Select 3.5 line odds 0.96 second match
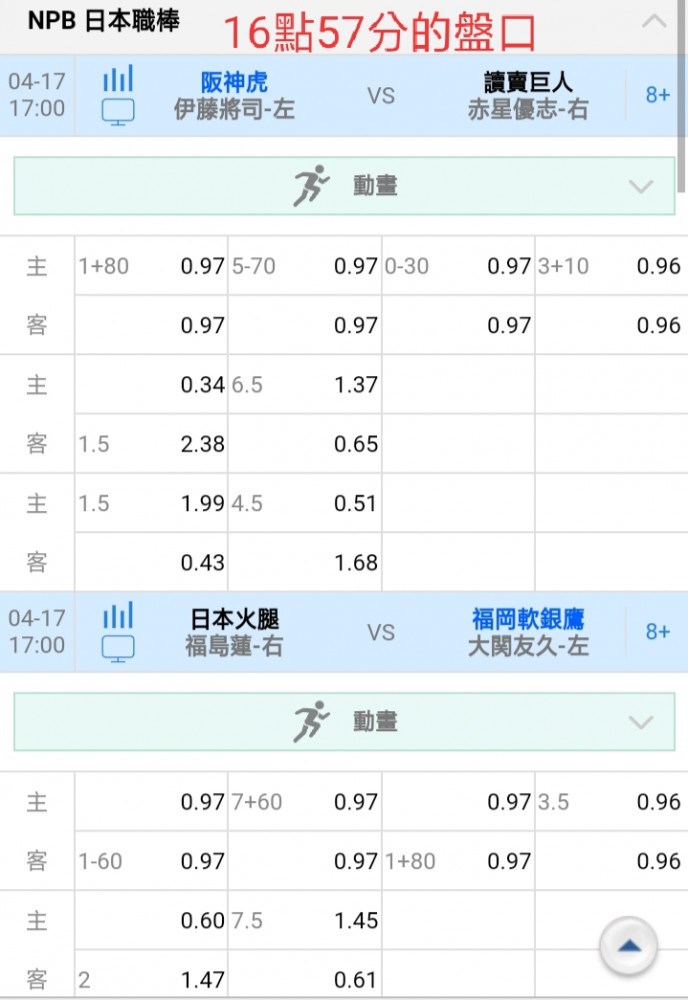Image resolution: width=688 pixels, height=1000 pixels. 611,802
